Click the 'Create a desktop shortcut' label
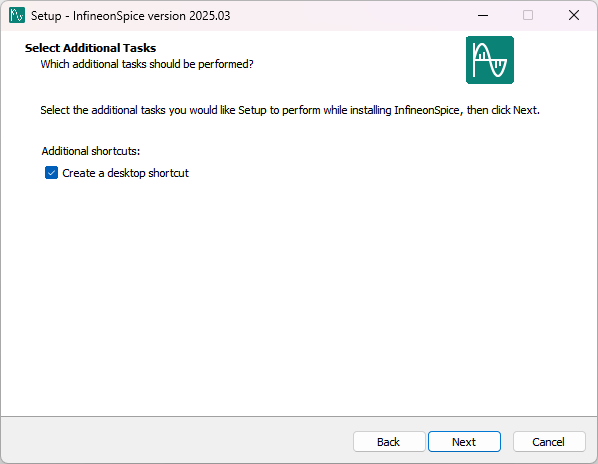Screen dimensions: 598x464 (125, 173)
